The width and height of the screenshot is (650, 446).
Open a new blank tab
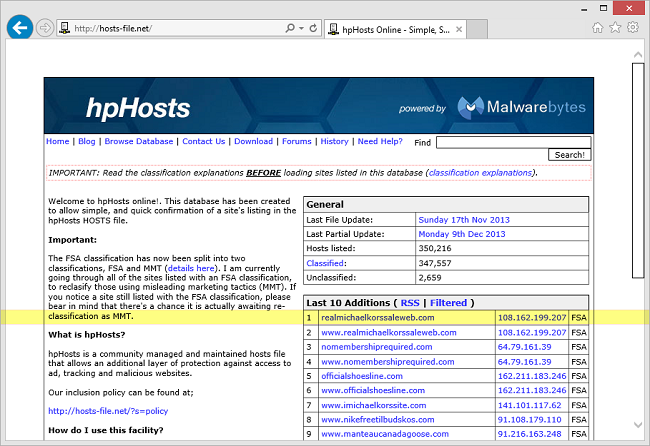click(x=477, y=29)
